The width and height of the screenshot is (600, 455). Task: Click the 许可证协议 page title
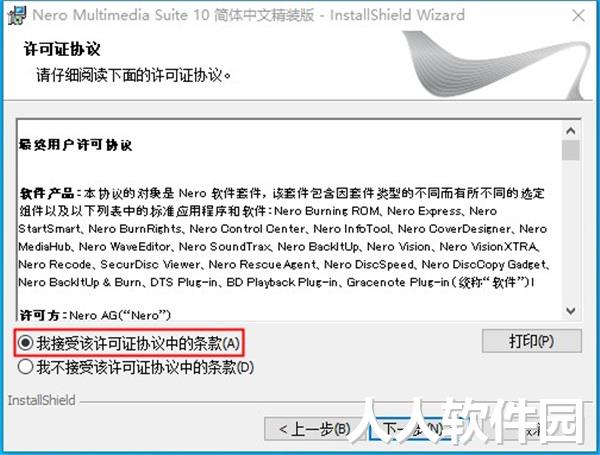pos(62,49)
